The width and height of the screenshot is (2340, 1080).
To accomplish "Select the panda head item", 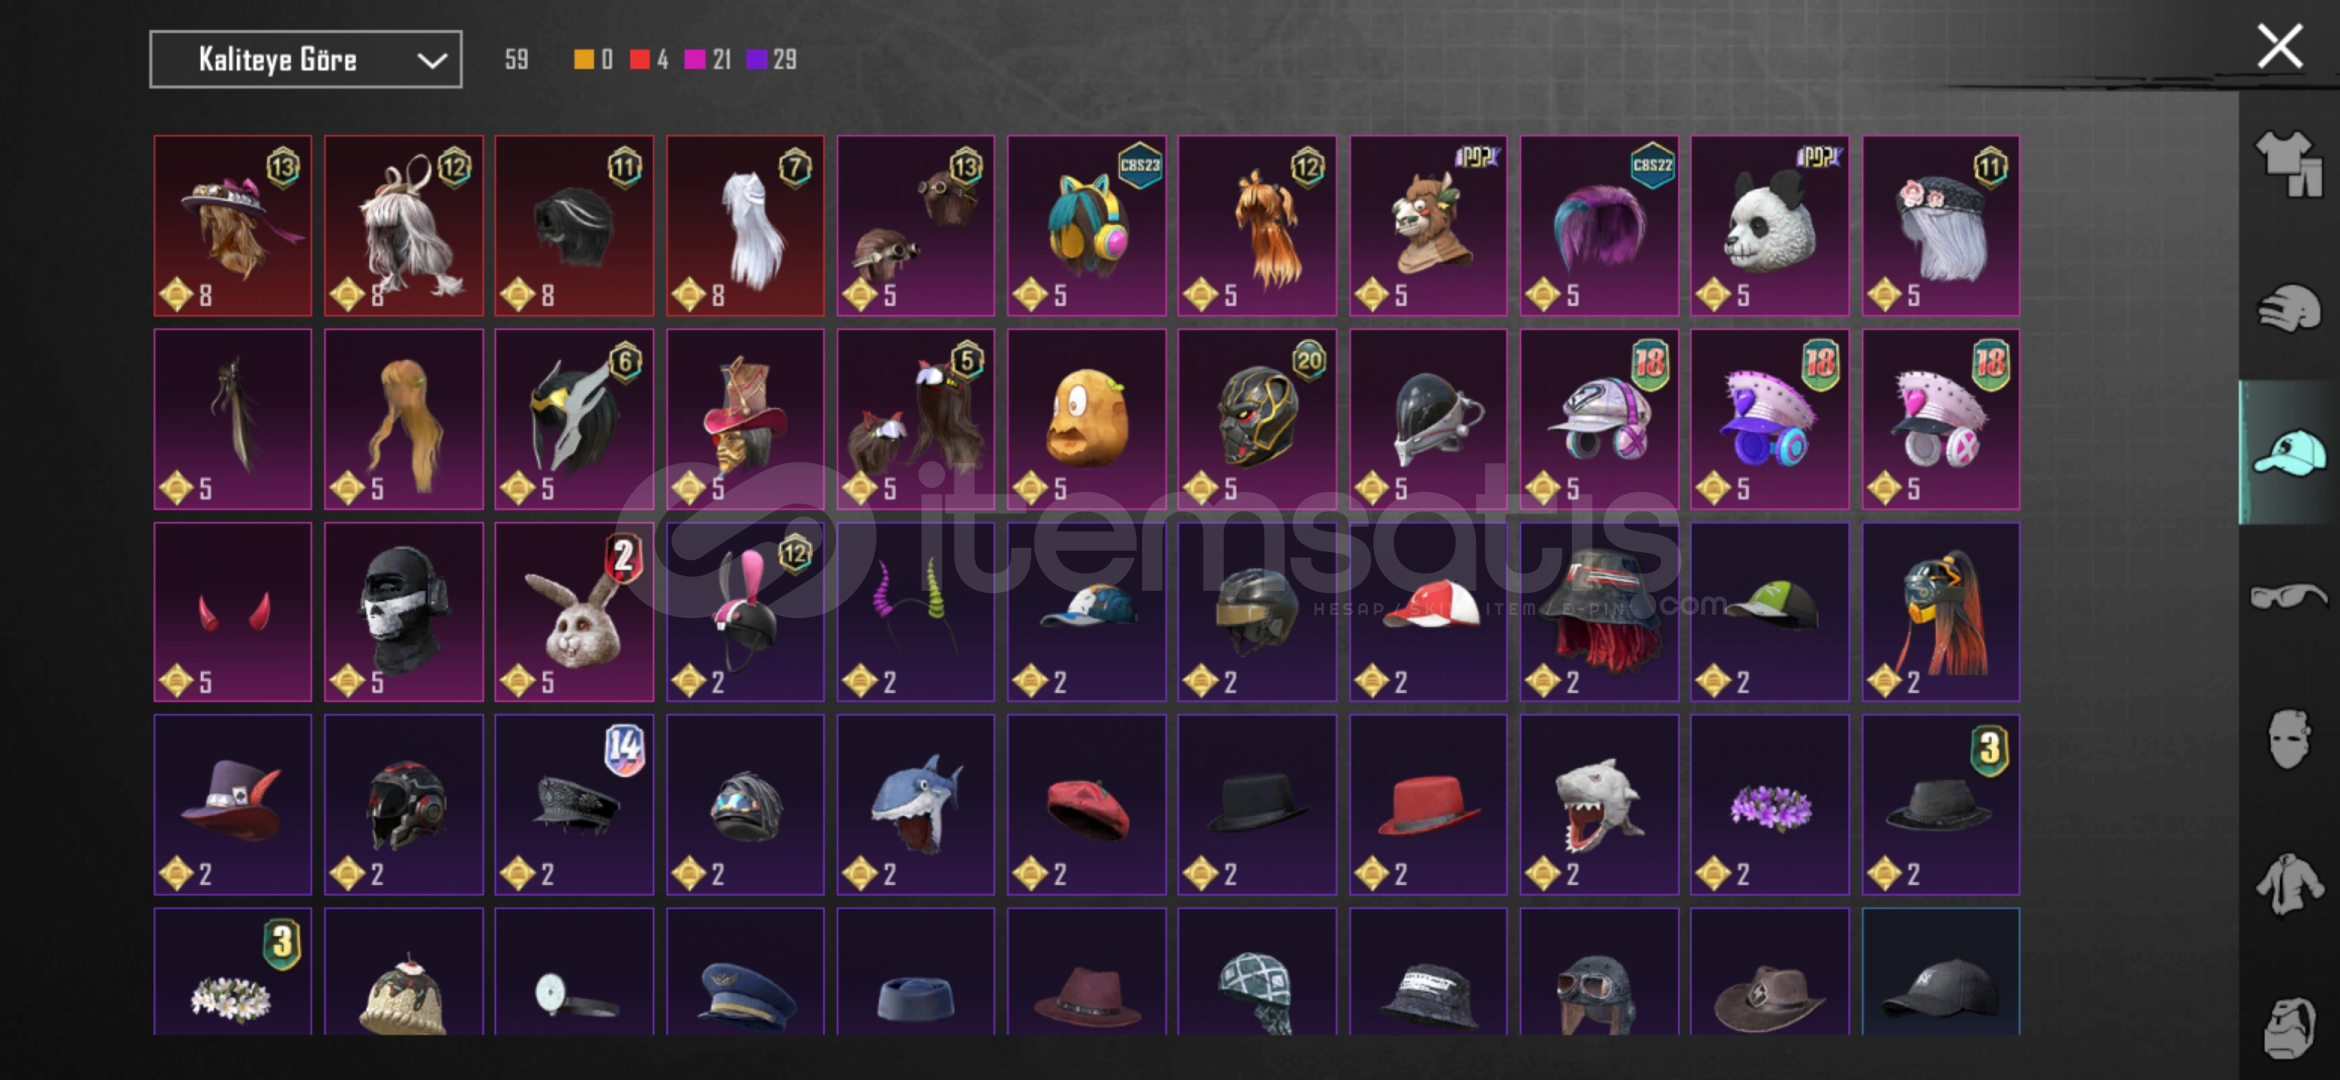I will [x=1769, y=226].
